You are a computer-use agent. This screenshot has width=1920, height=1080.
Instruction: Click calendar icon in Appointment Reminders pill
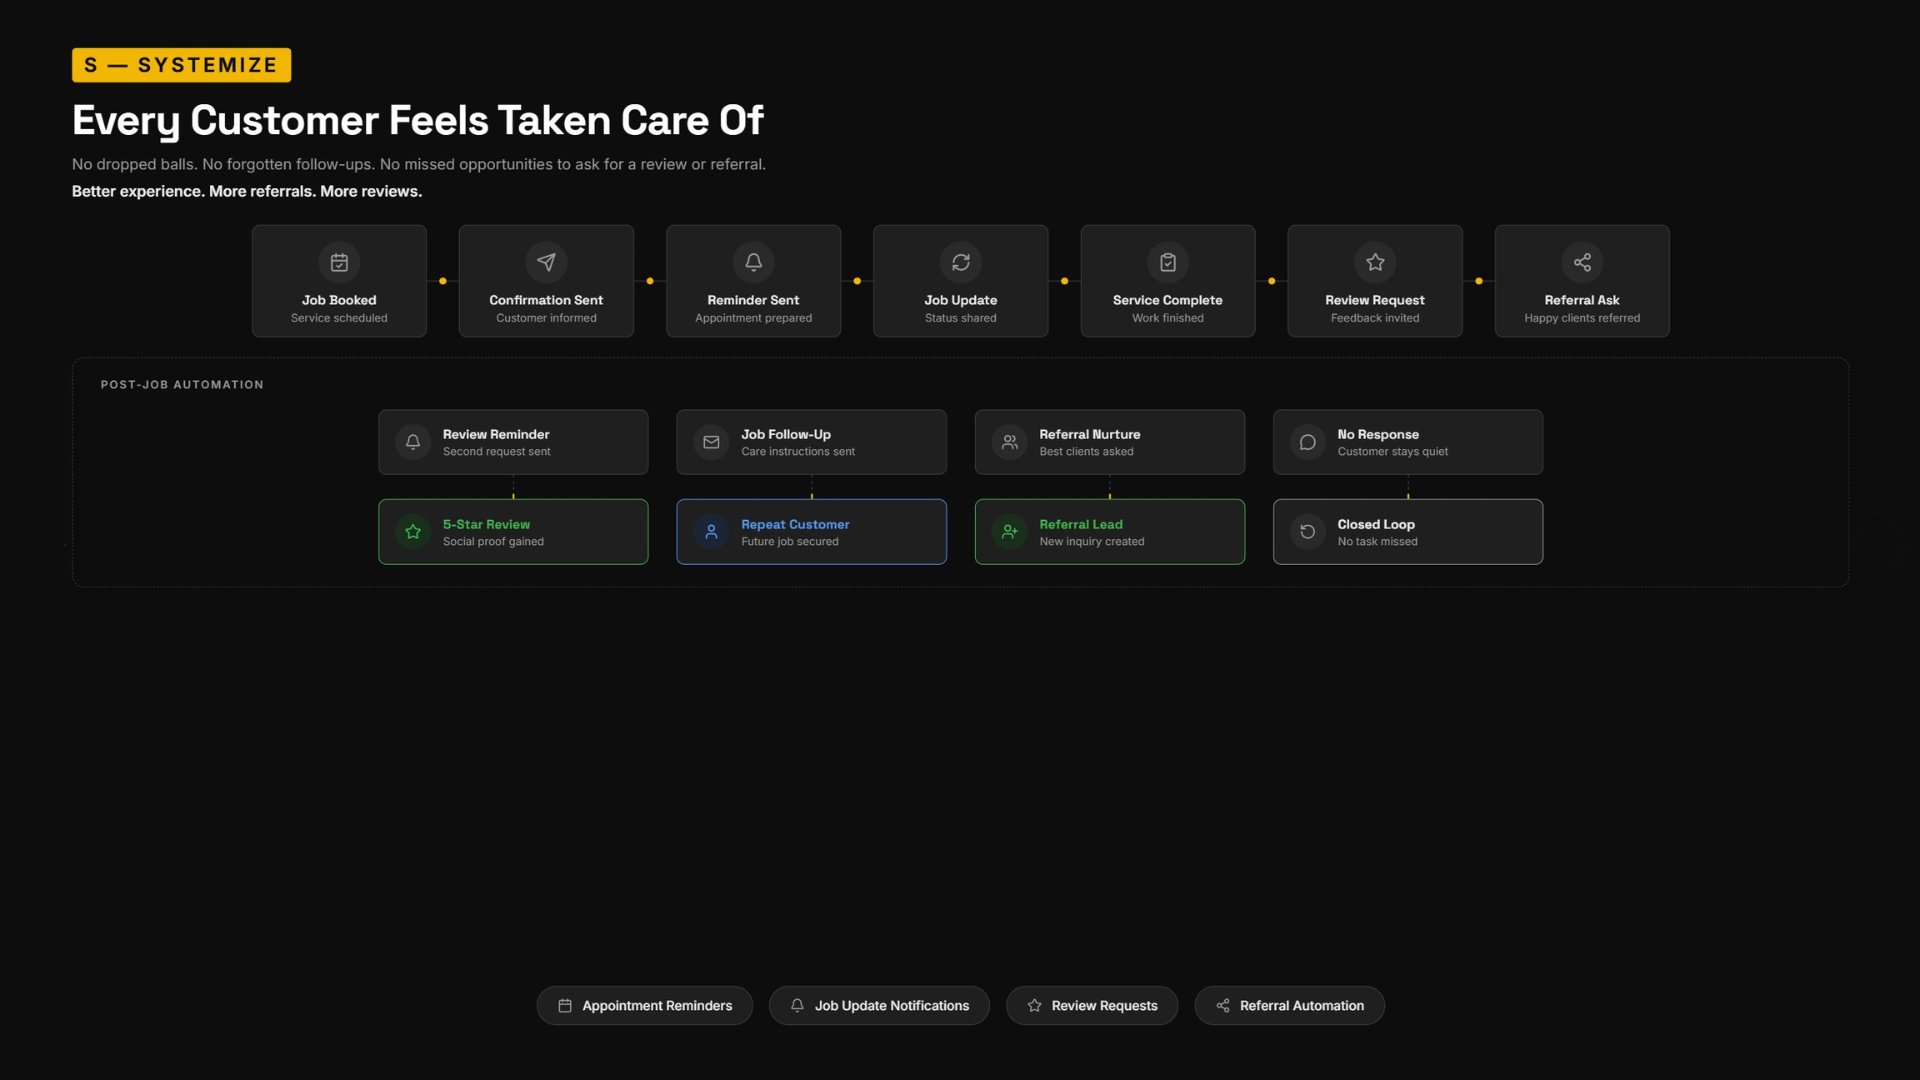point(565,1006)
